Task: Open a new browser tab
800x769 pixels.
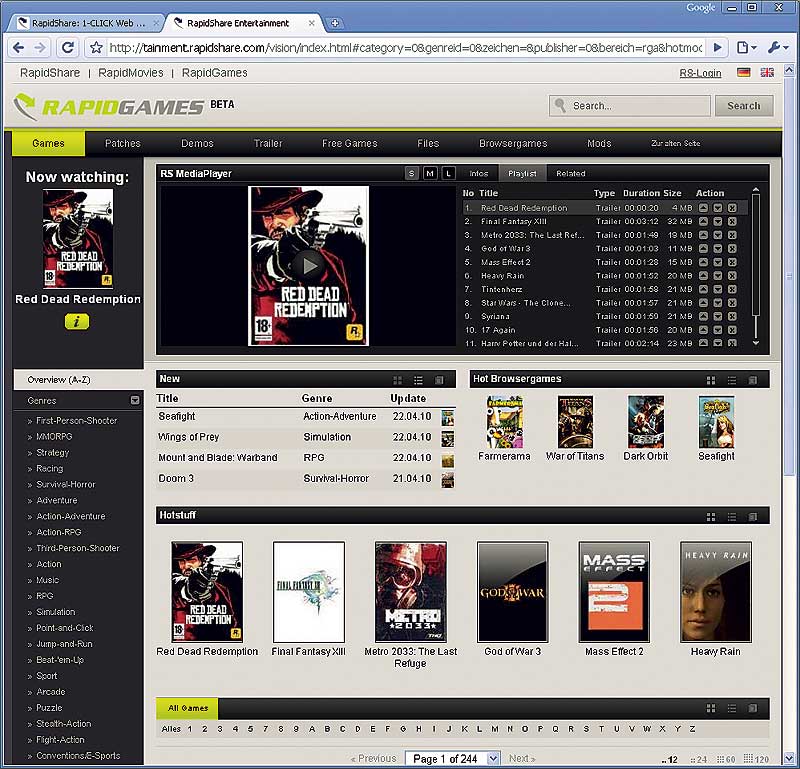Action: 335,23
